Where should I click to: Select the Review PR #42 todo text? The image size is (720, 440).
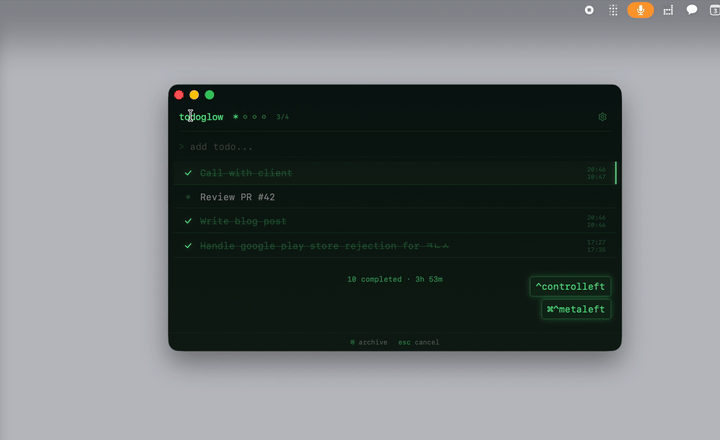237,197
